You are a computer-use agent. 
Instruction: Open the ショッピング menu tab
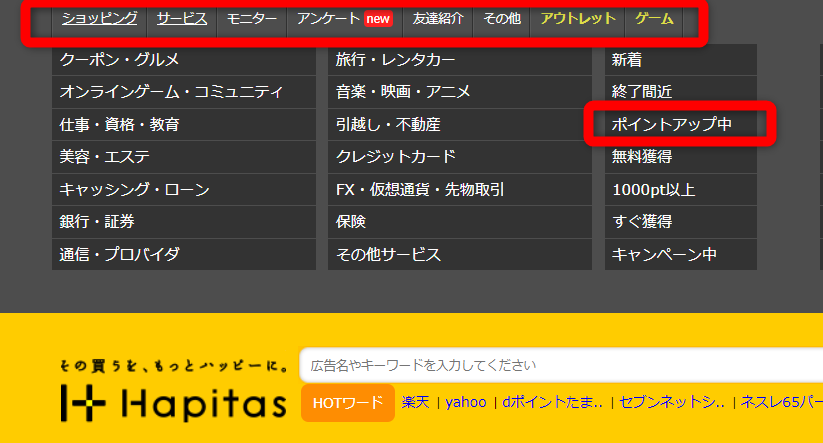click(99, 19)
